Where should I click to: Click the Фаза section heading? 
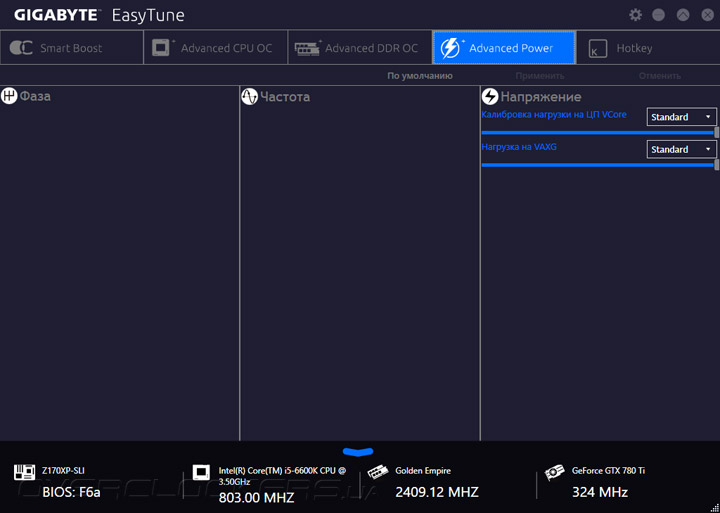[x=35, y=96]
